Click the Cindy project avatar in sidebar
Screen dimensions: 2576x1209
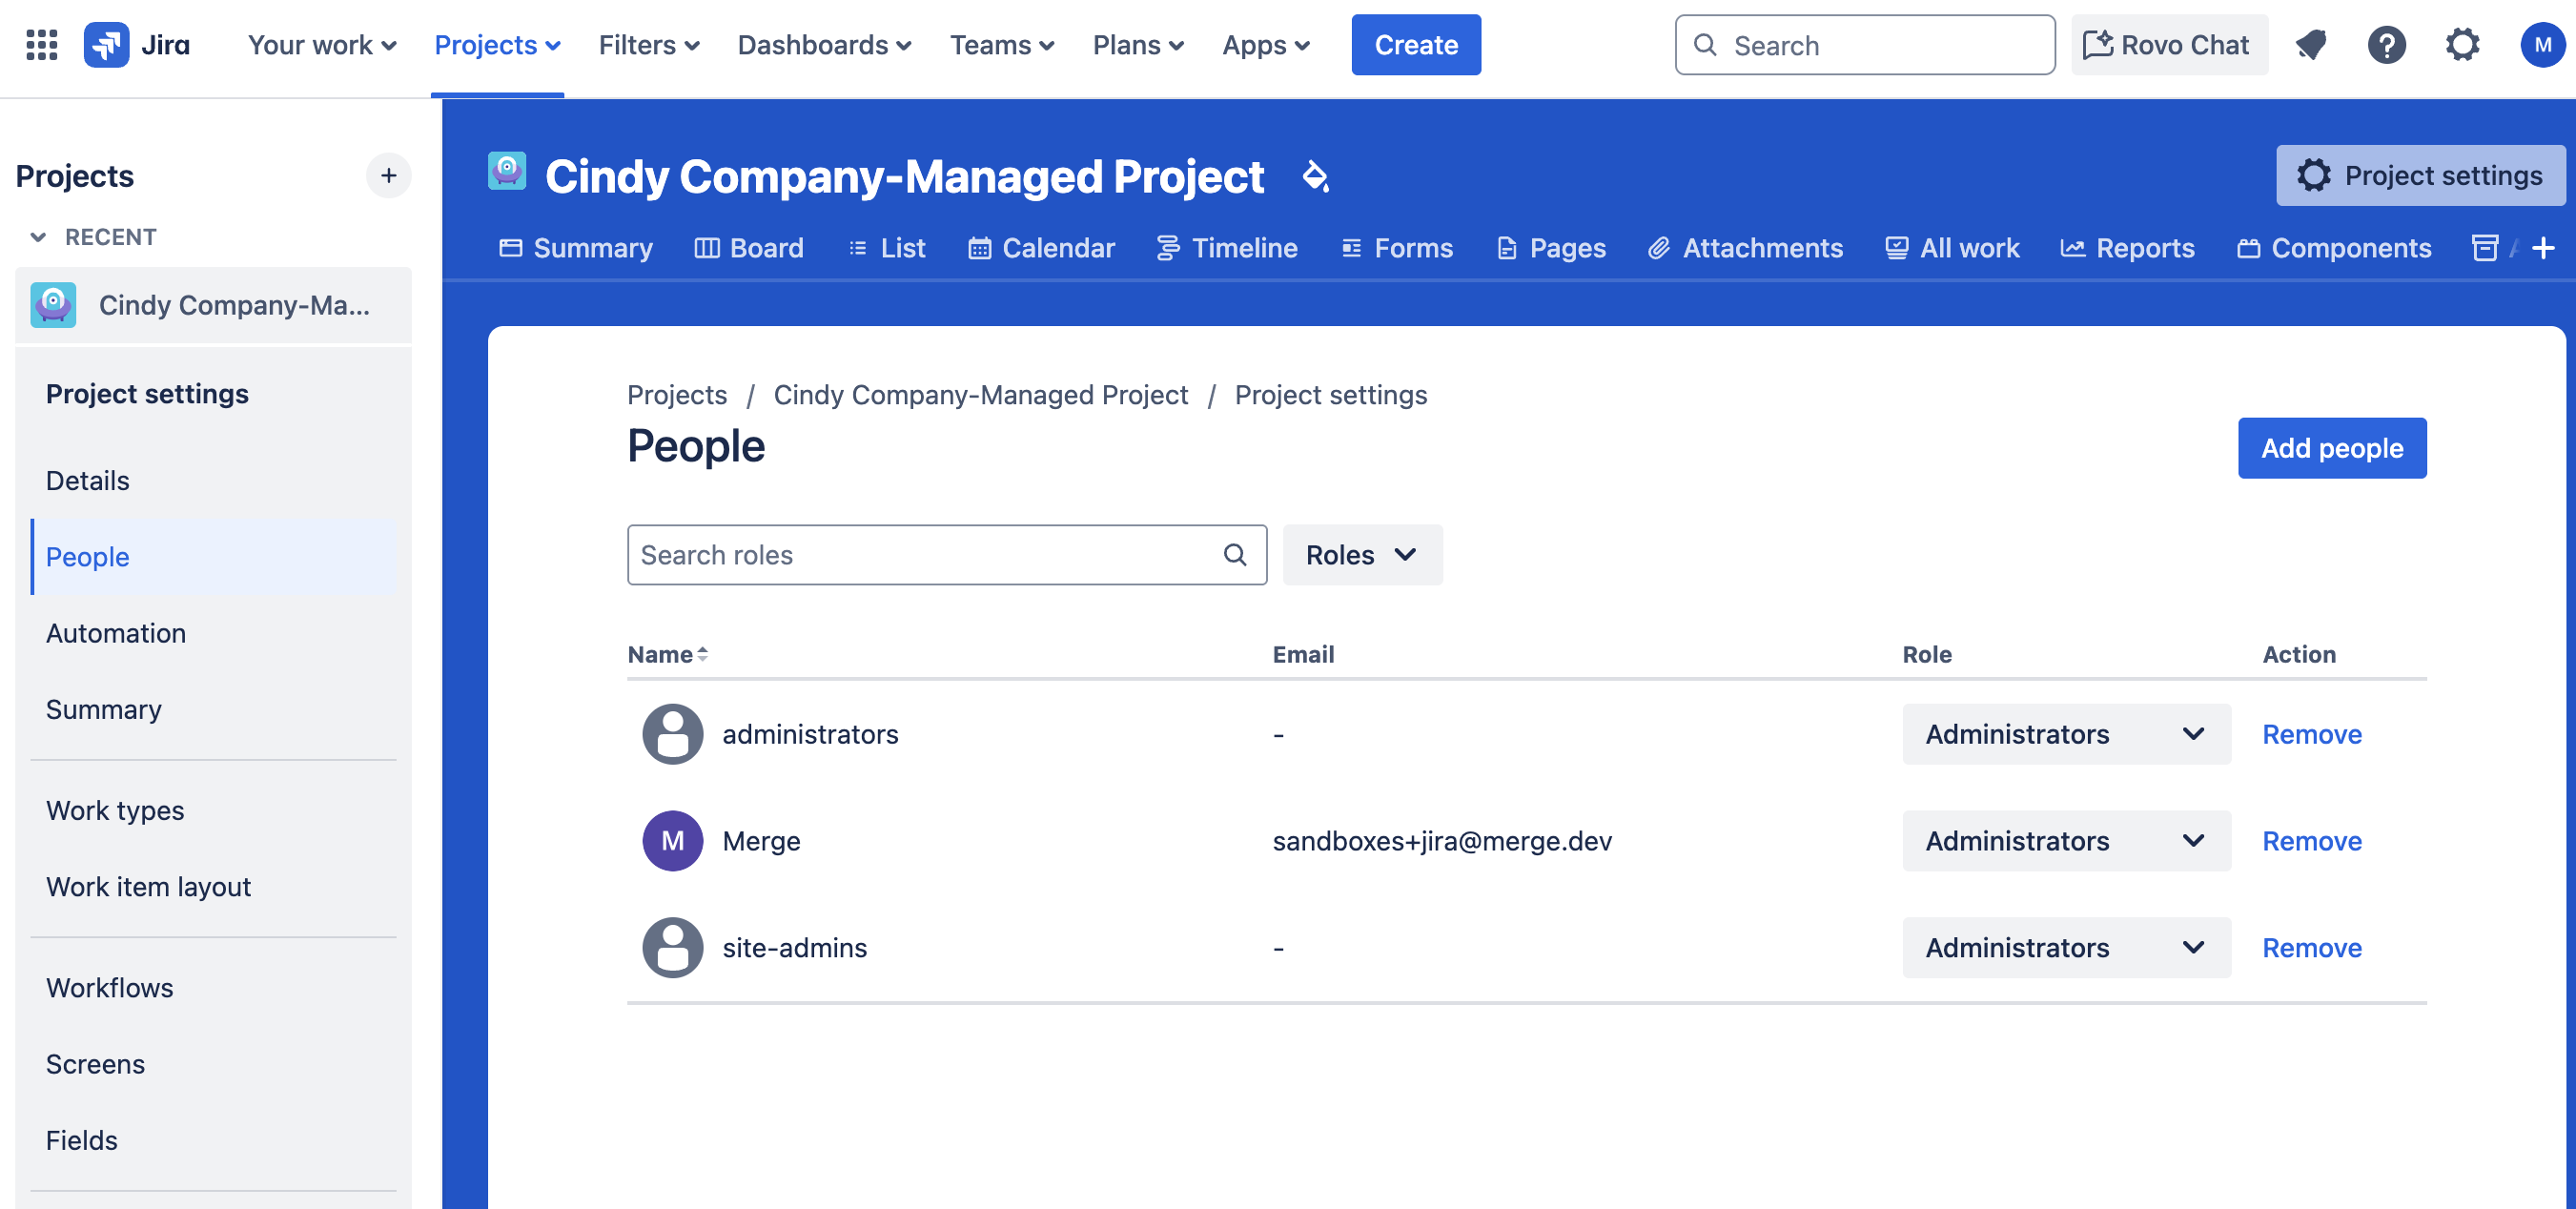tap(53, 305)
